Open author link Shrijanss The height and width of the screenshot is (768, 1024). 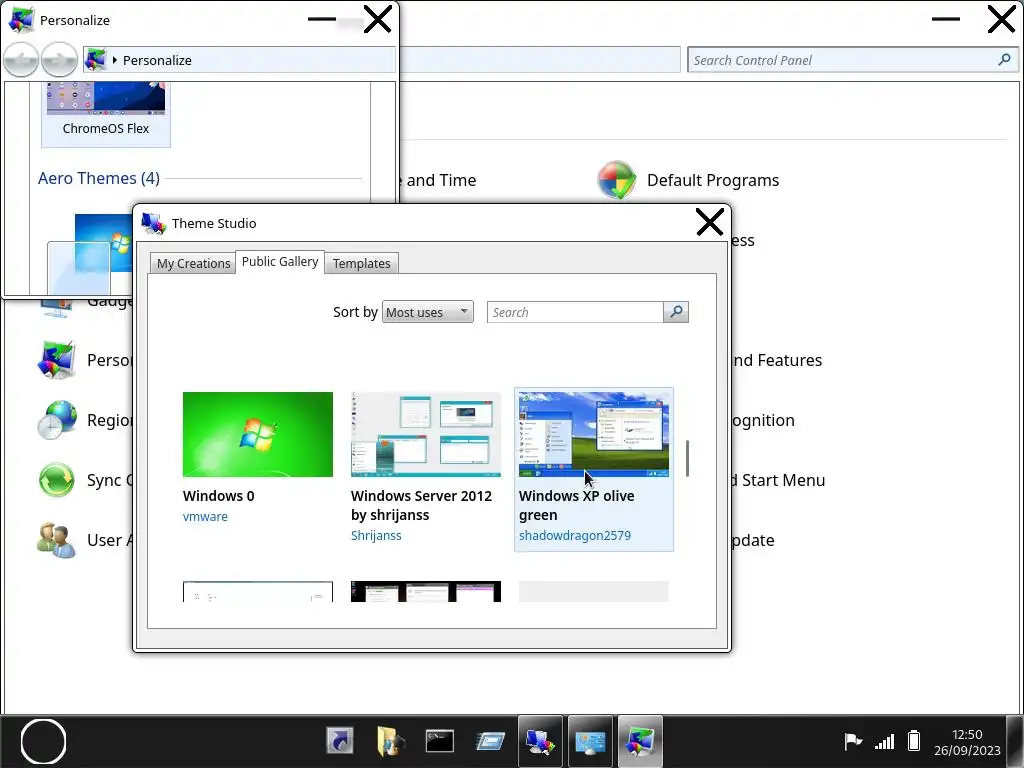click(376, 536)
